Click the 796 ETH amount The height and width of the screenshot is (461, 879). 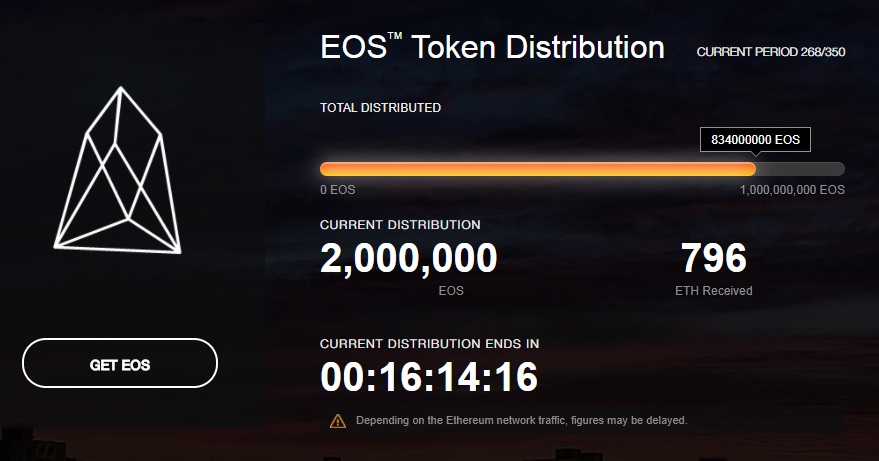pyautogui.click(x=713, y=259)
